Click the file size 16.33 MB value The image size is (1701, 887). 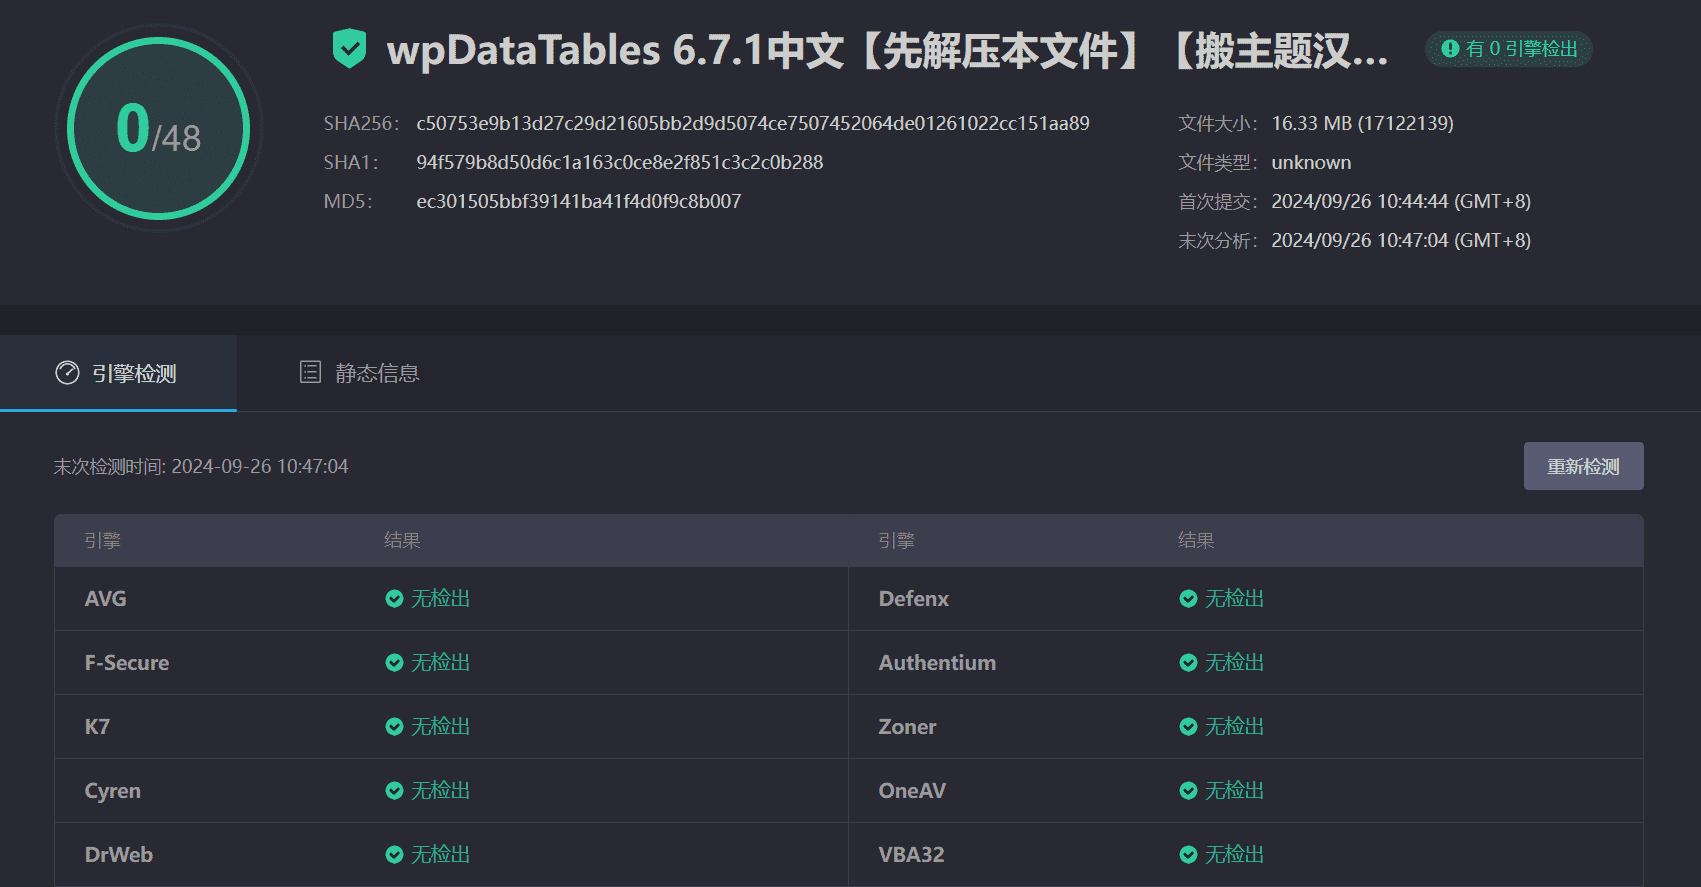1362,123
